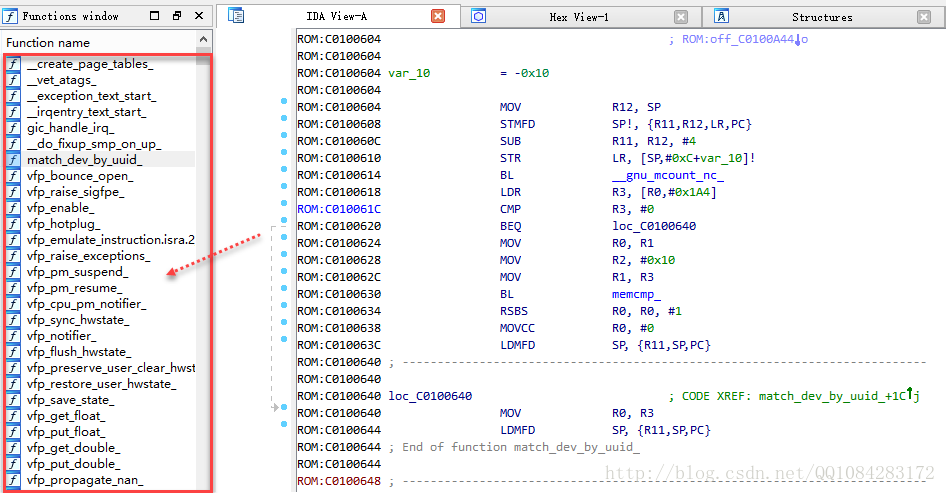Click function icon beside __create_page_tables_
The height and width of the screenshot is (493, 946).
tap(13, 64)
